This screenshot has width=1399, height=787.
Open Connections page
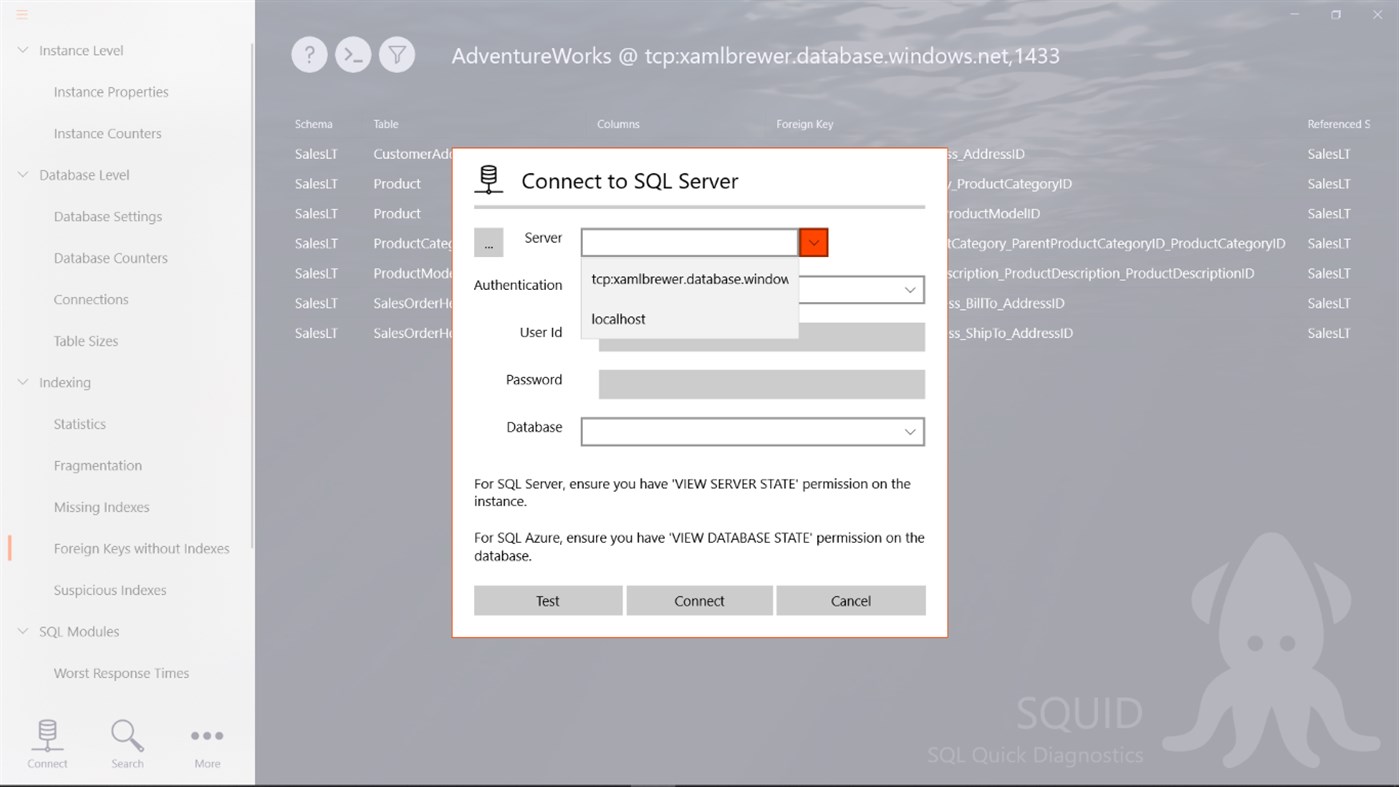91,299
